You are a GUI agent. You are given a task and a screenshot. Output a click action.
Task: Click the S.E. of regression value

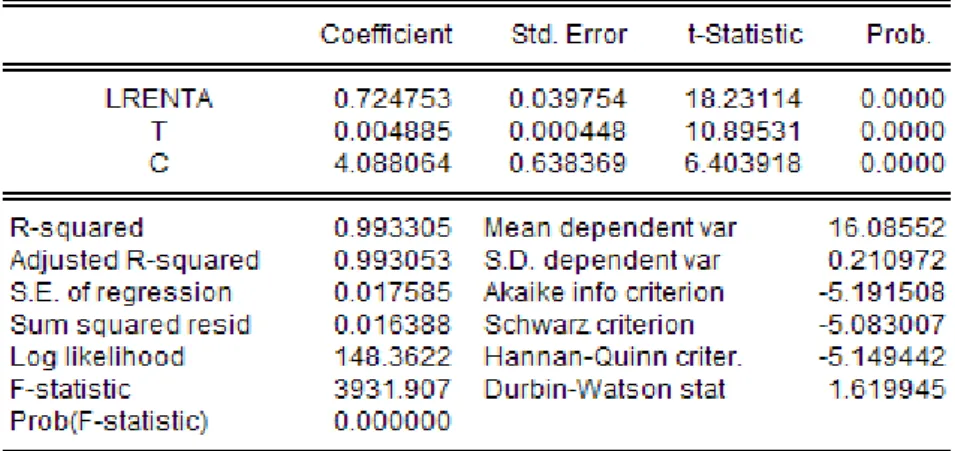tap(392, 293)
